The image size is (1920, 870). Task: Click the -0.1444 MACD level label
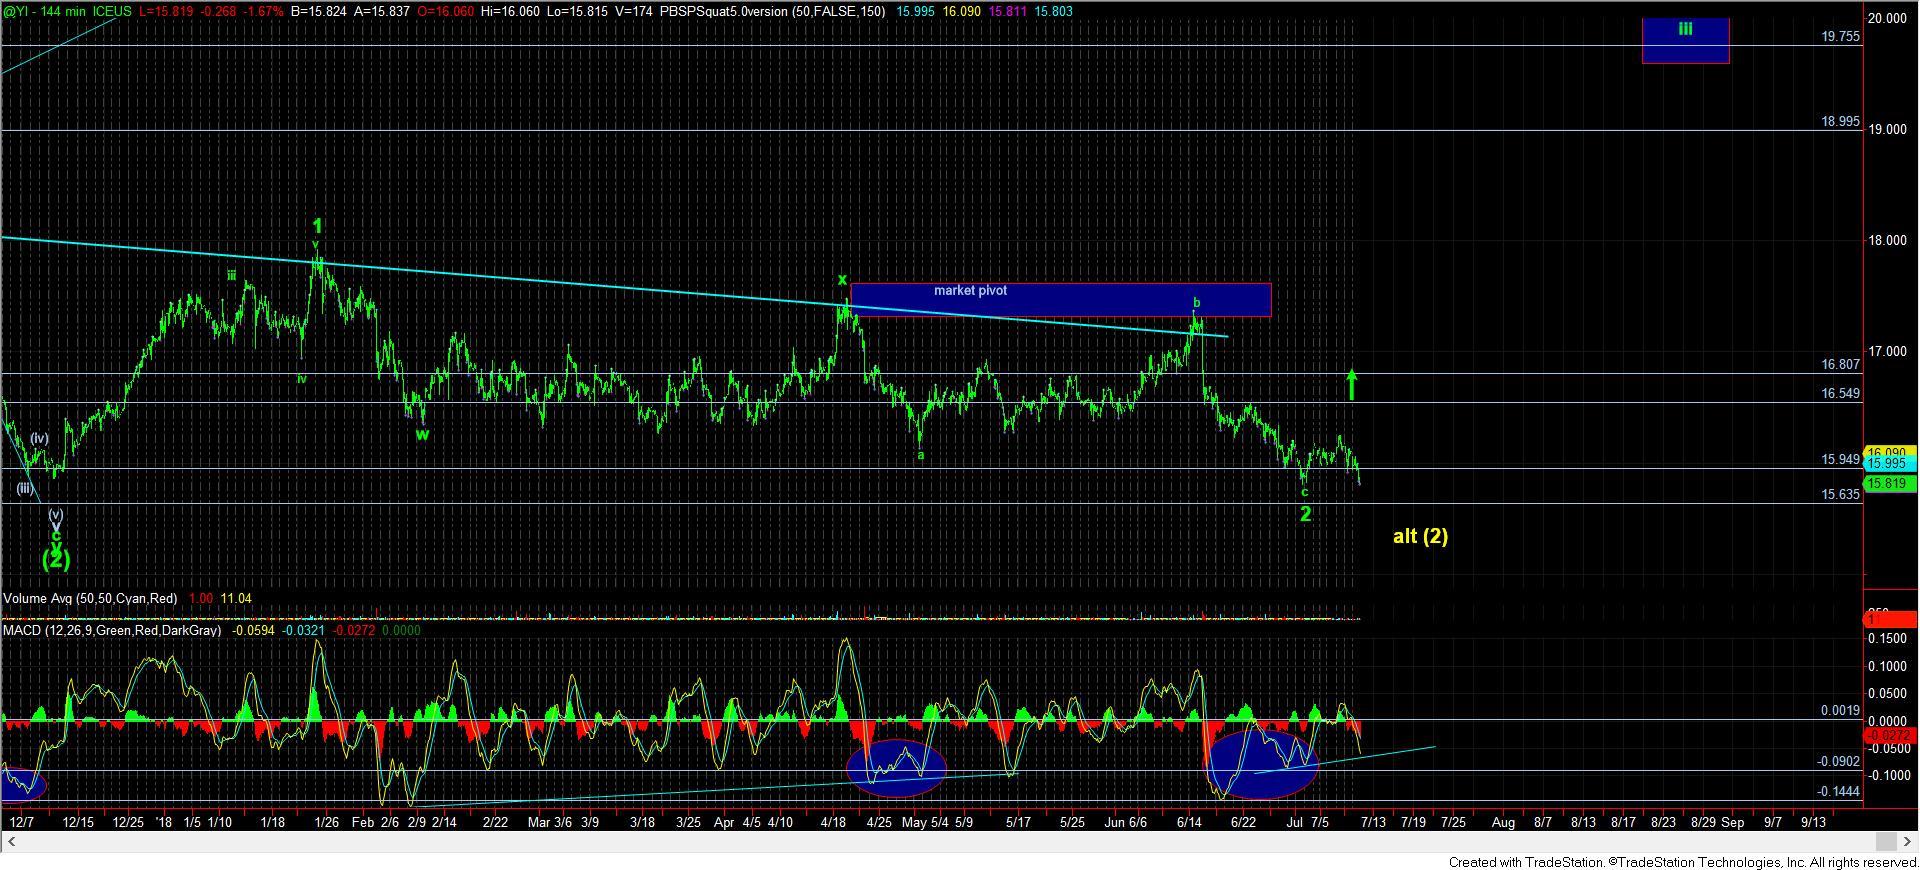[x=1838, y=791]
